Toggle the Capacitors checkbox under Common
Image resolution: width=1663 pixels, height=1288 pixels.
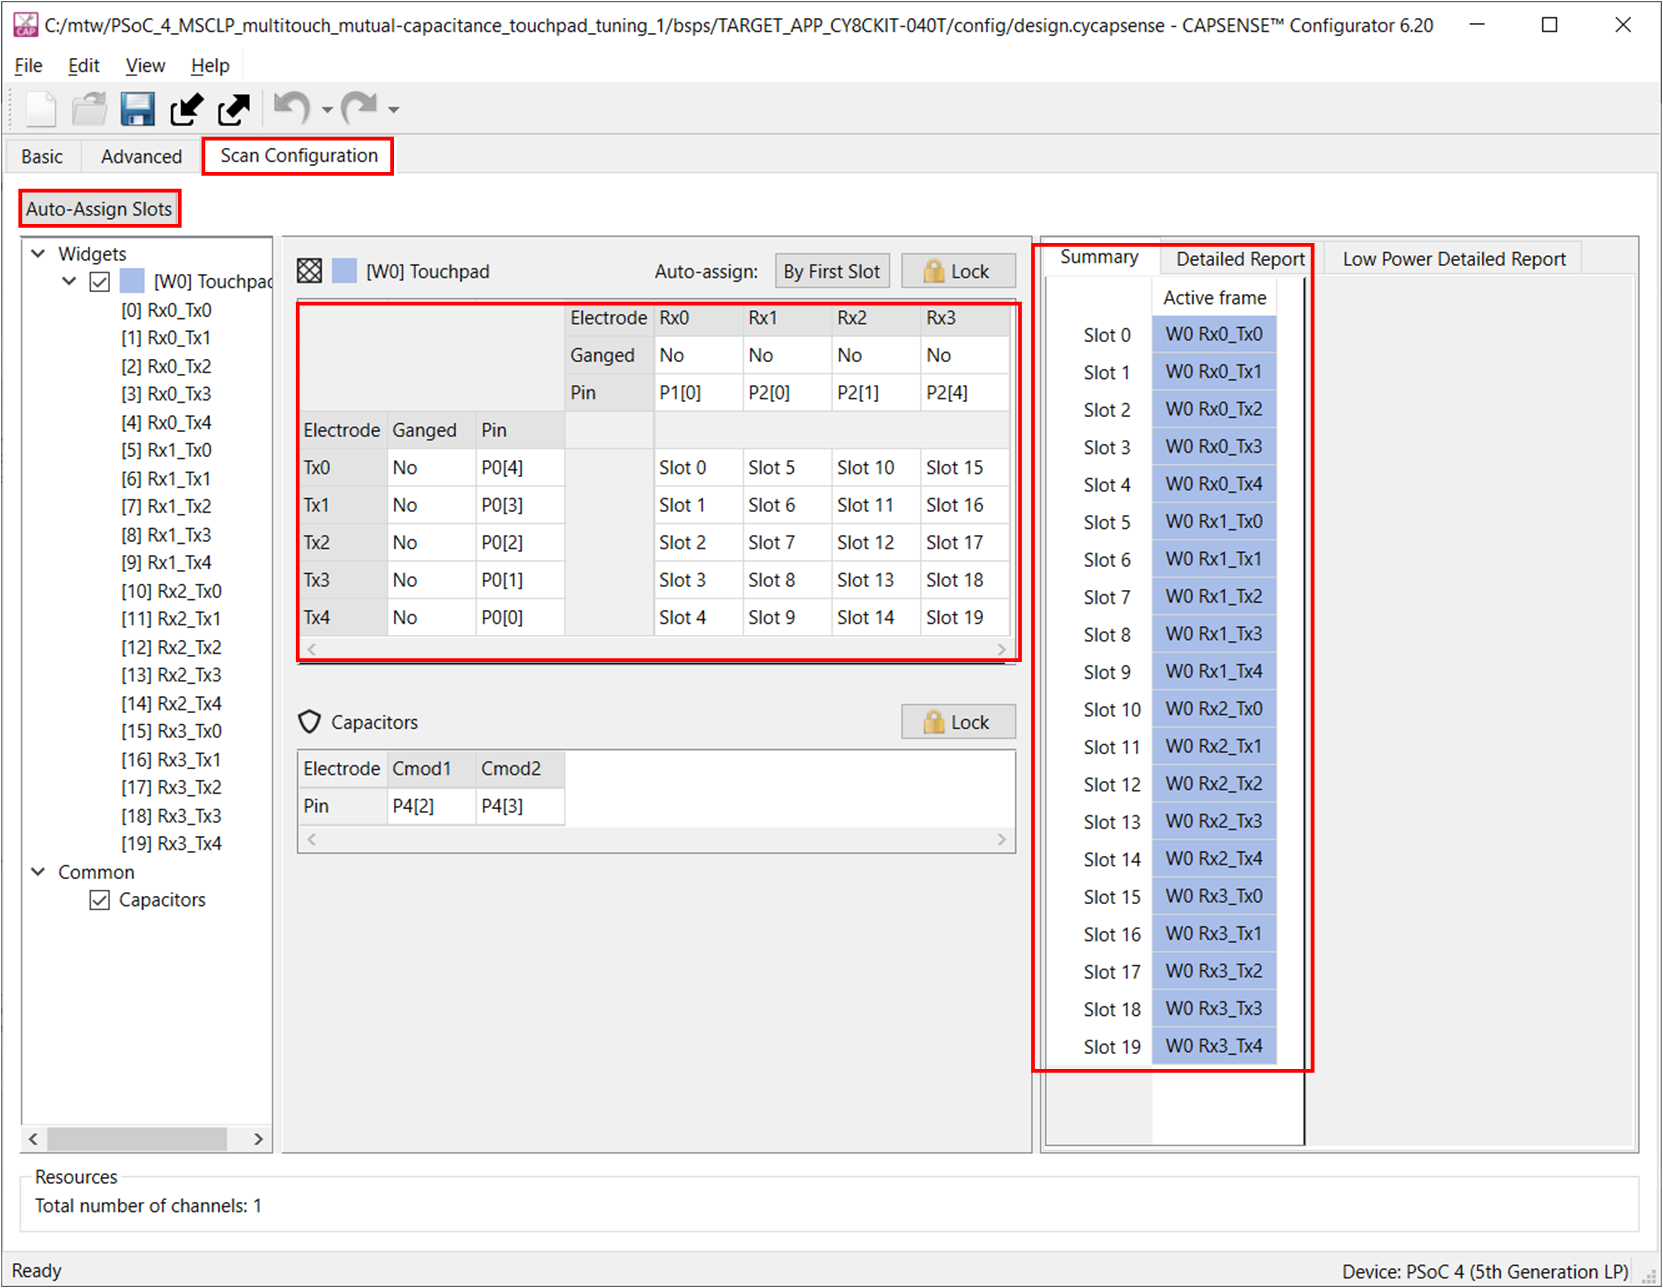point(99,900)
